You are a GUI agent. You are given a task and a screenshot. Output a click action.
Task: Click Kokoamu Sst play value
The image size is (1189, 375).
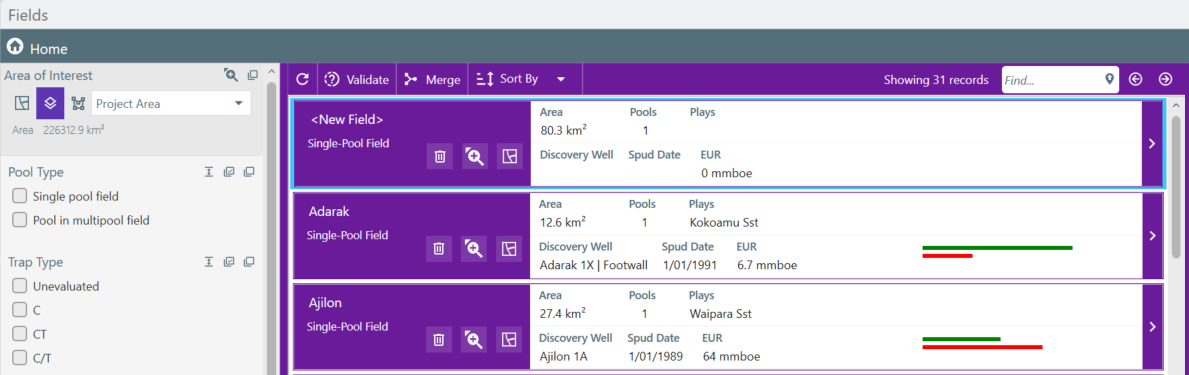pos(724,223)
